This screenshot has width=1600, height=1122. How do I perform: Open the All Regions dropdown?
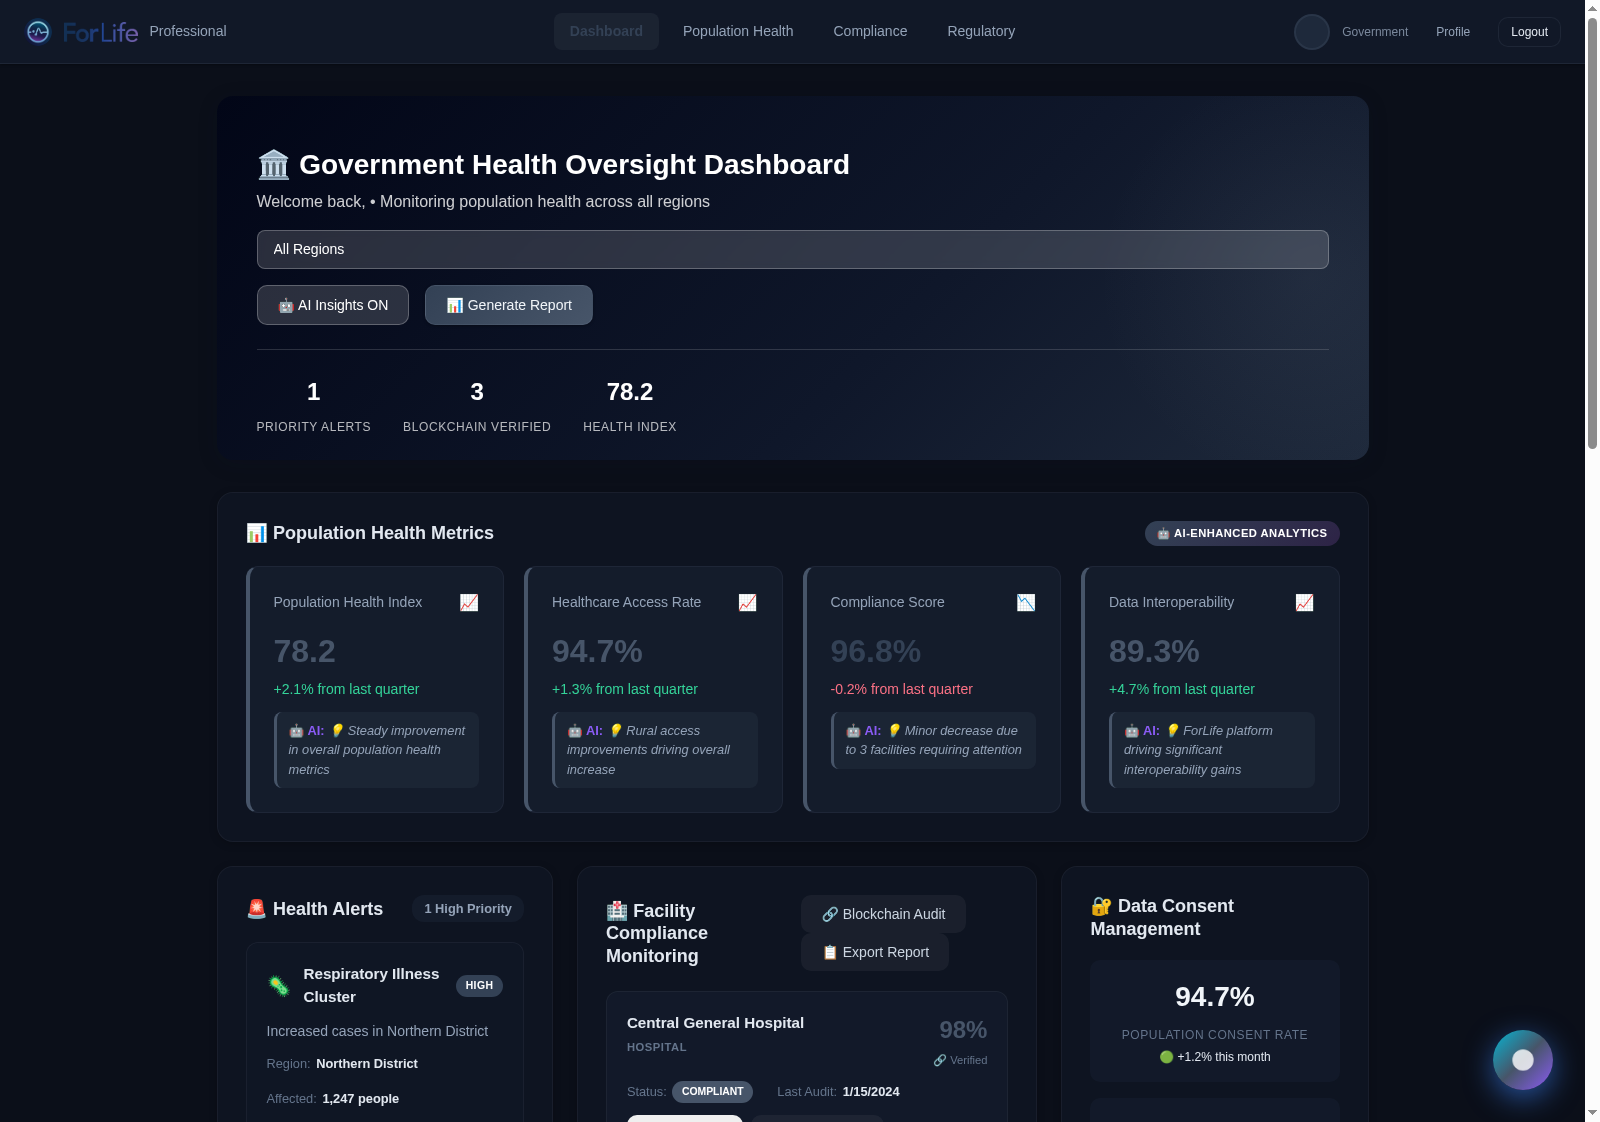click(x=792, y=249)
